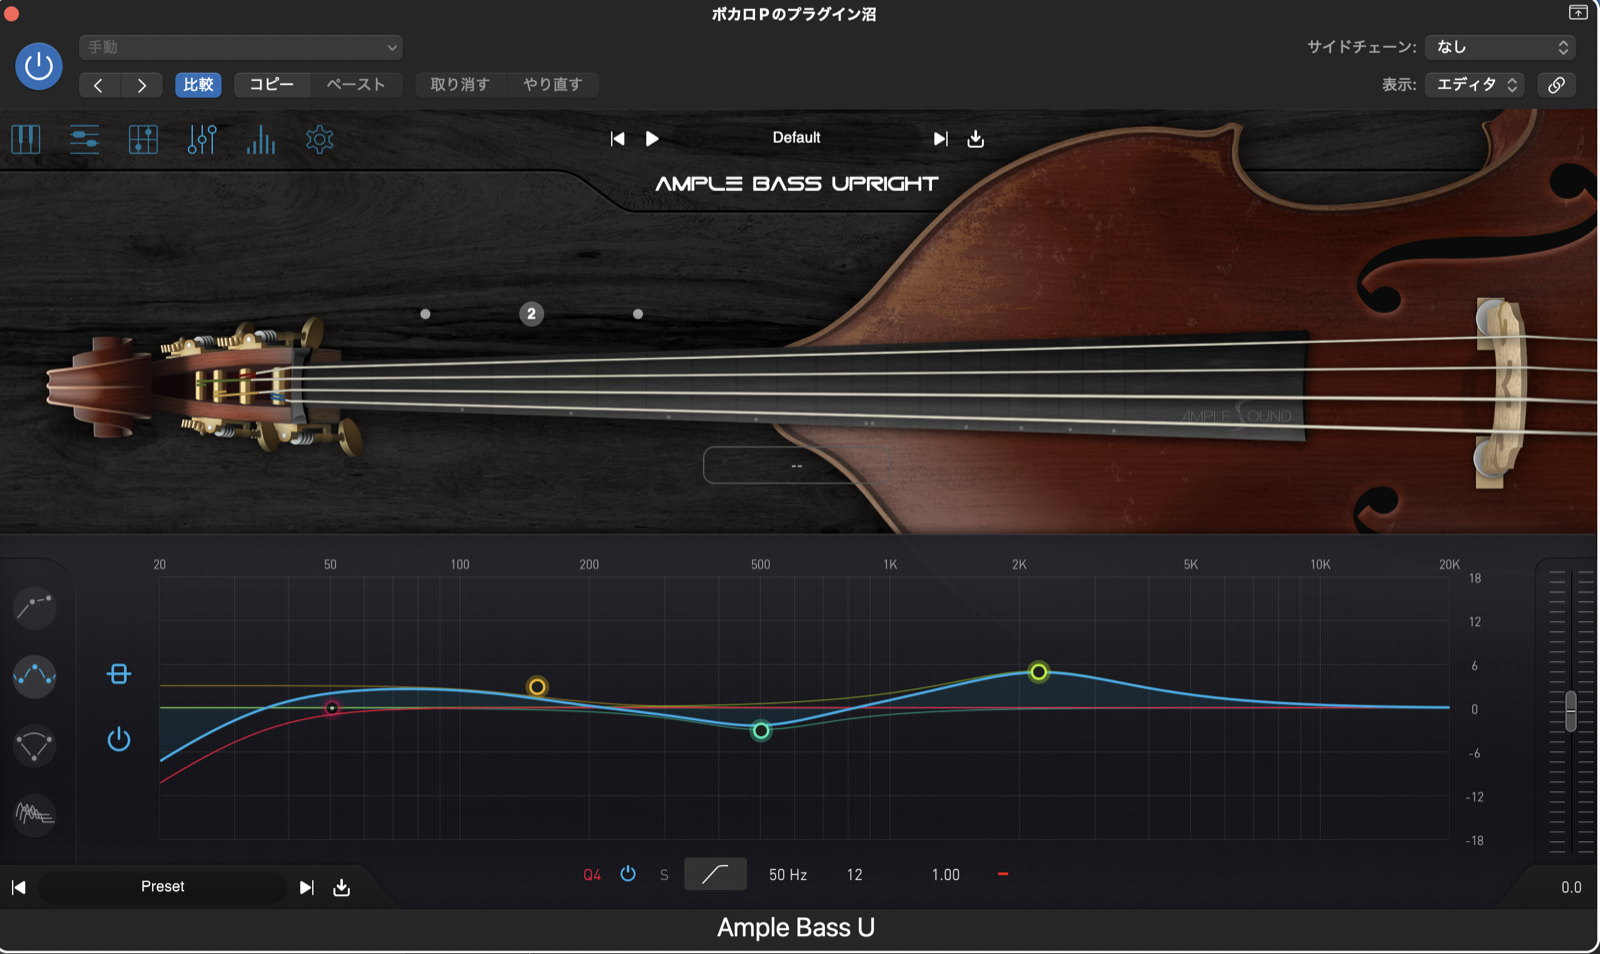The image size is (1600, 954).
Task: Click play button beside Default preset
Action: 652,139
